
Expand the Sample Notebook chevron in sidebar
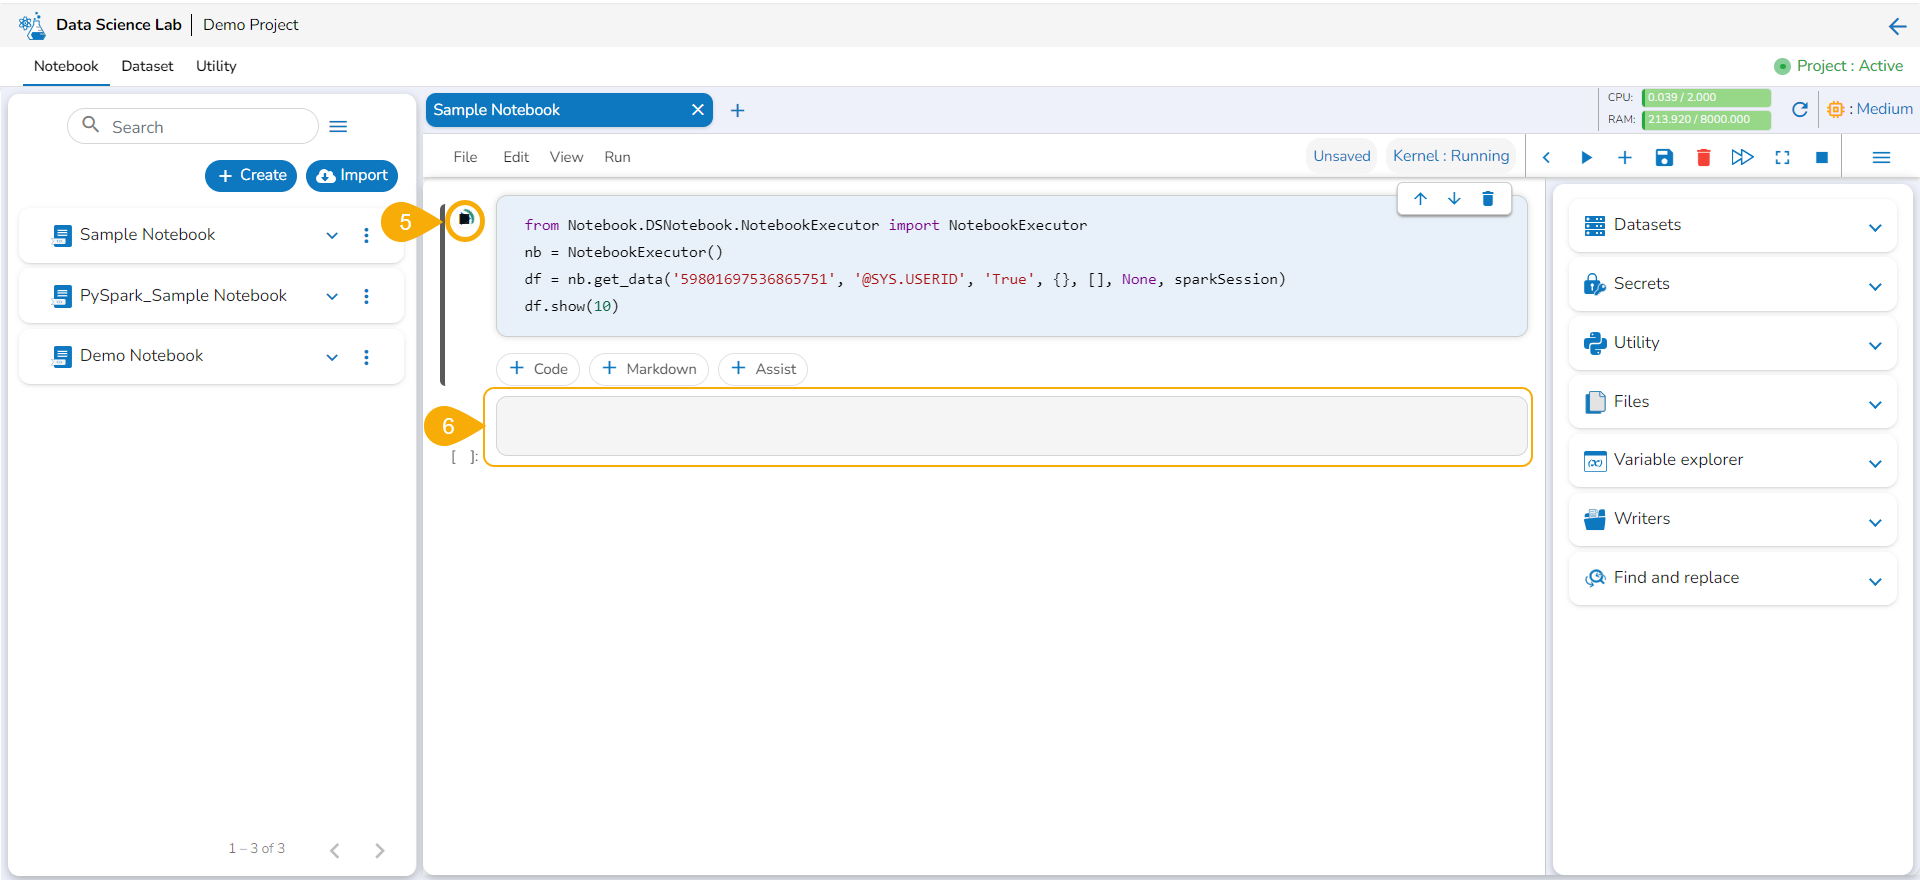tap(332, 236)
